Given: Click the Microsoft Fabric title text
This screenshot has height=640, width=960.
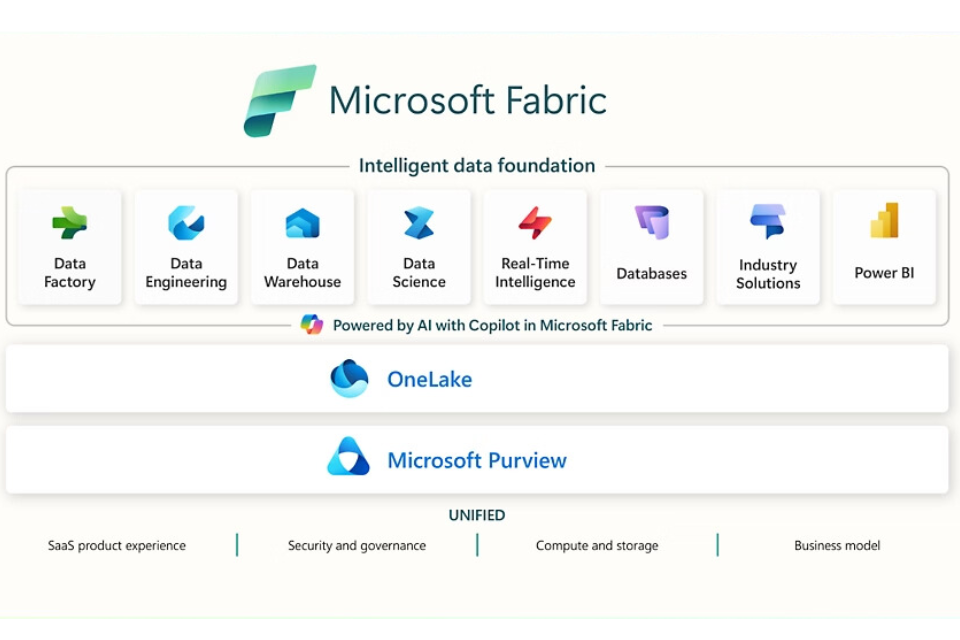Looking at the screenshot, I should [468, 101].
